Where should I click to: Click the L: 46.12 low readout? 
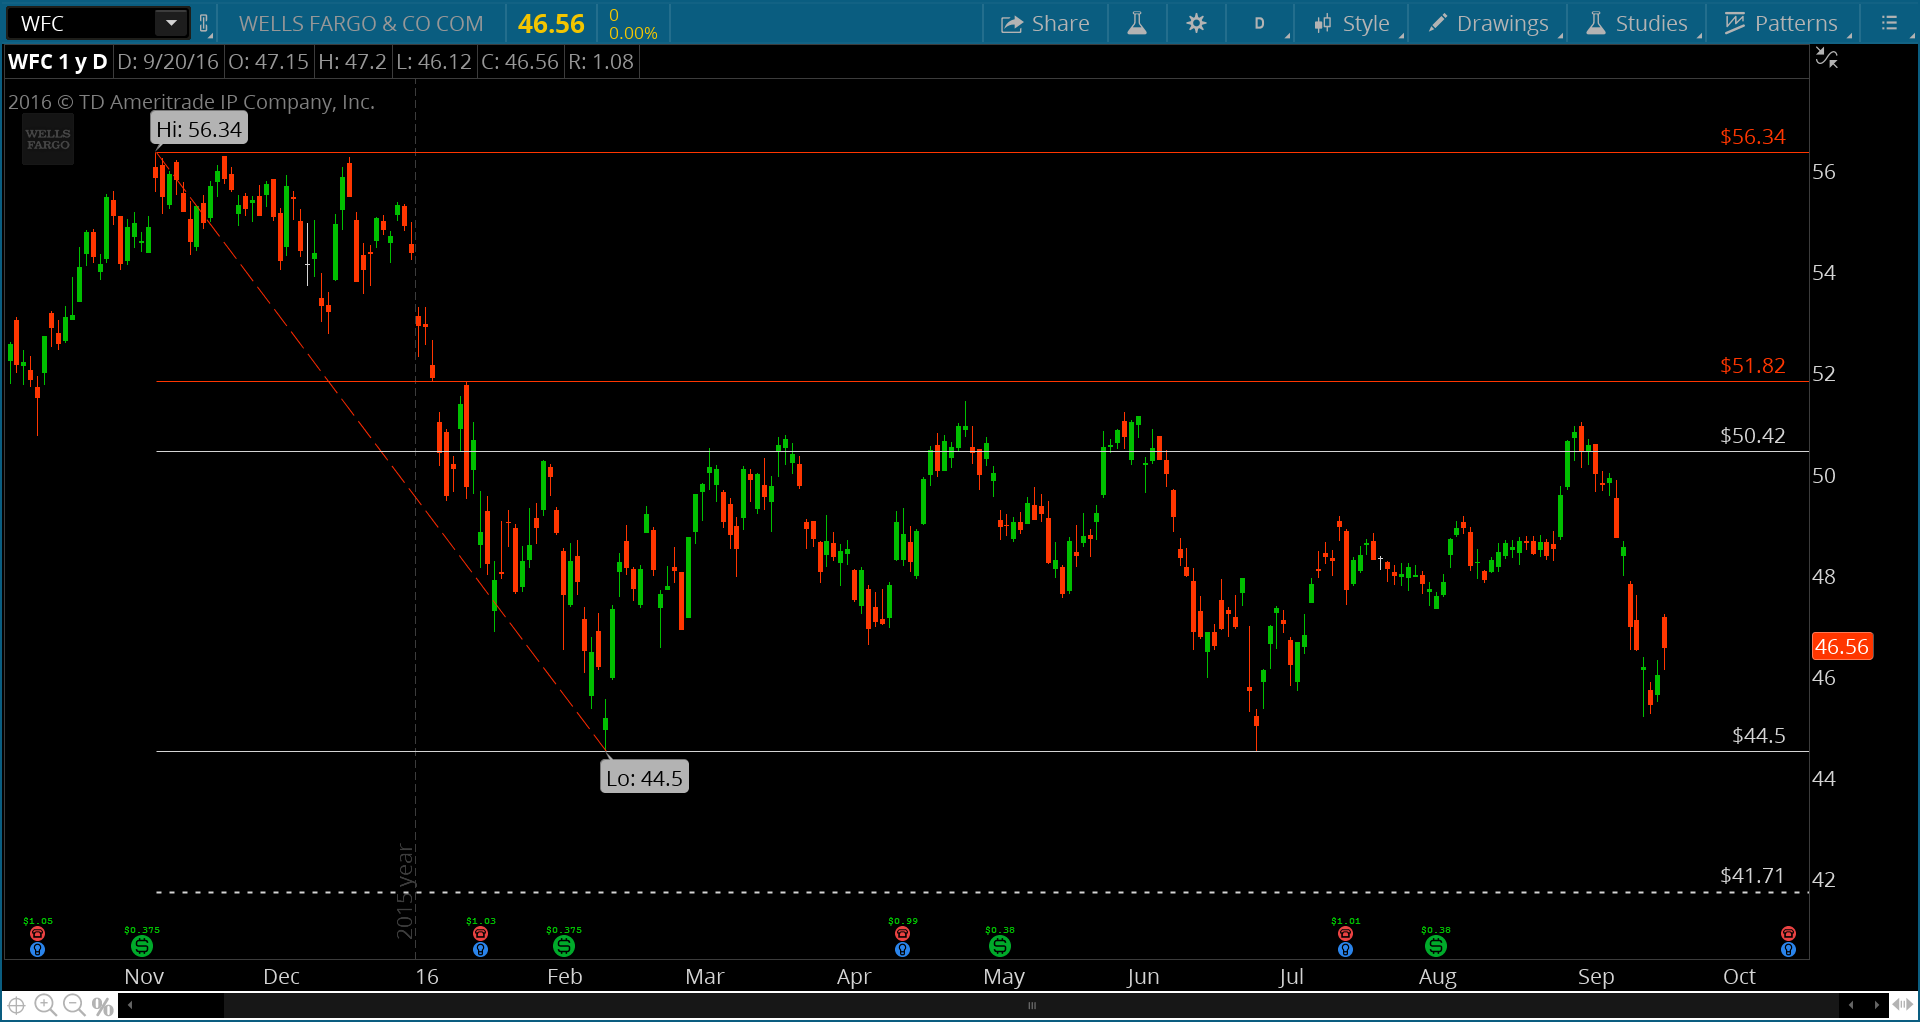pos(434,62)
